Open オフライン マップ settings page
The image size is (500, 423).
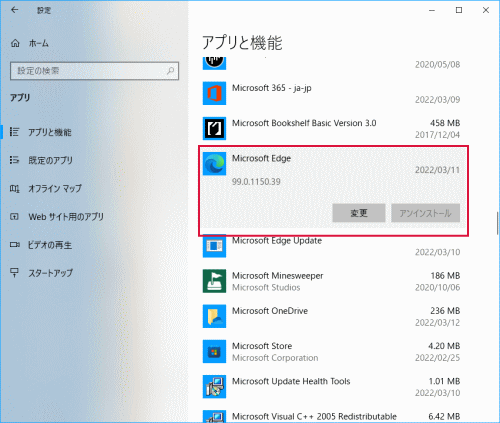point(45,188)
